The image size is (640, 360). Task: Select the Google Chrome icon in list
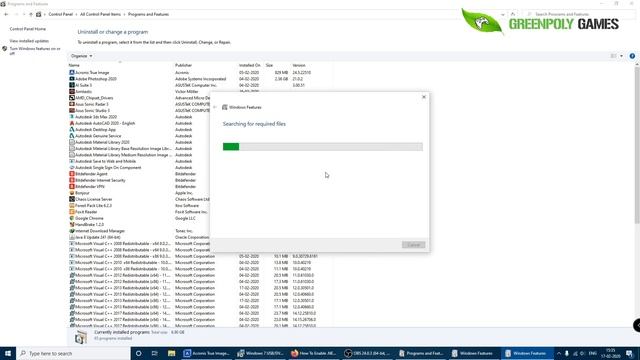click(72, 218)
